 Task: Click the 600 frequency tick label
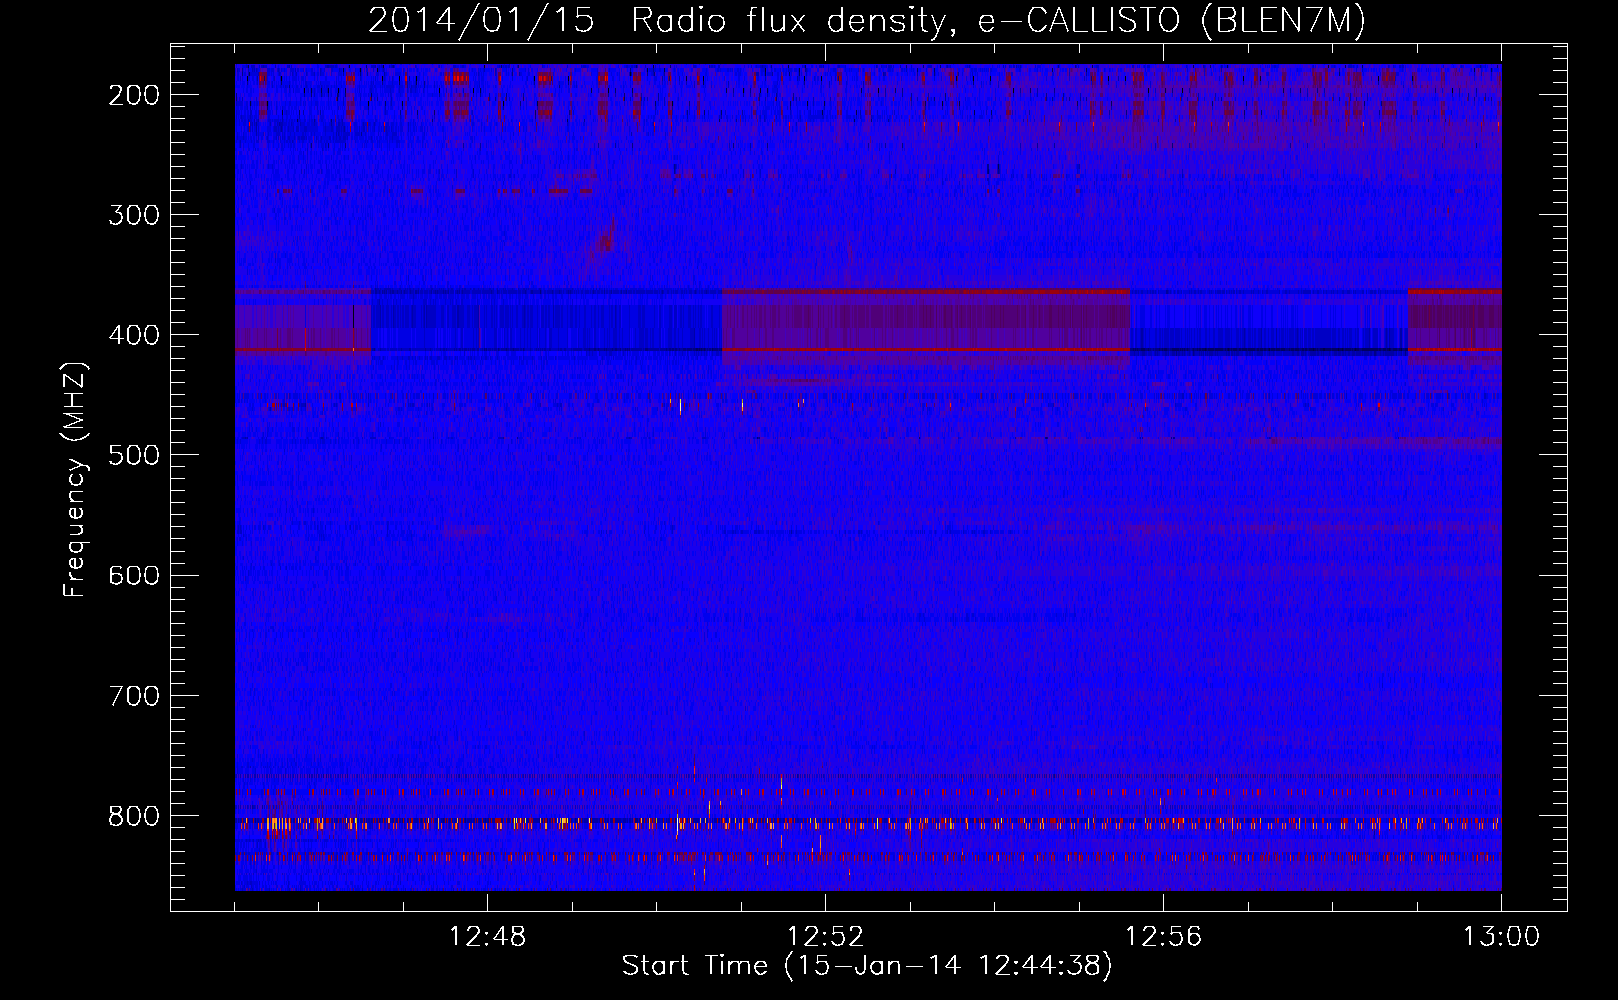click(x=132, y=575)
